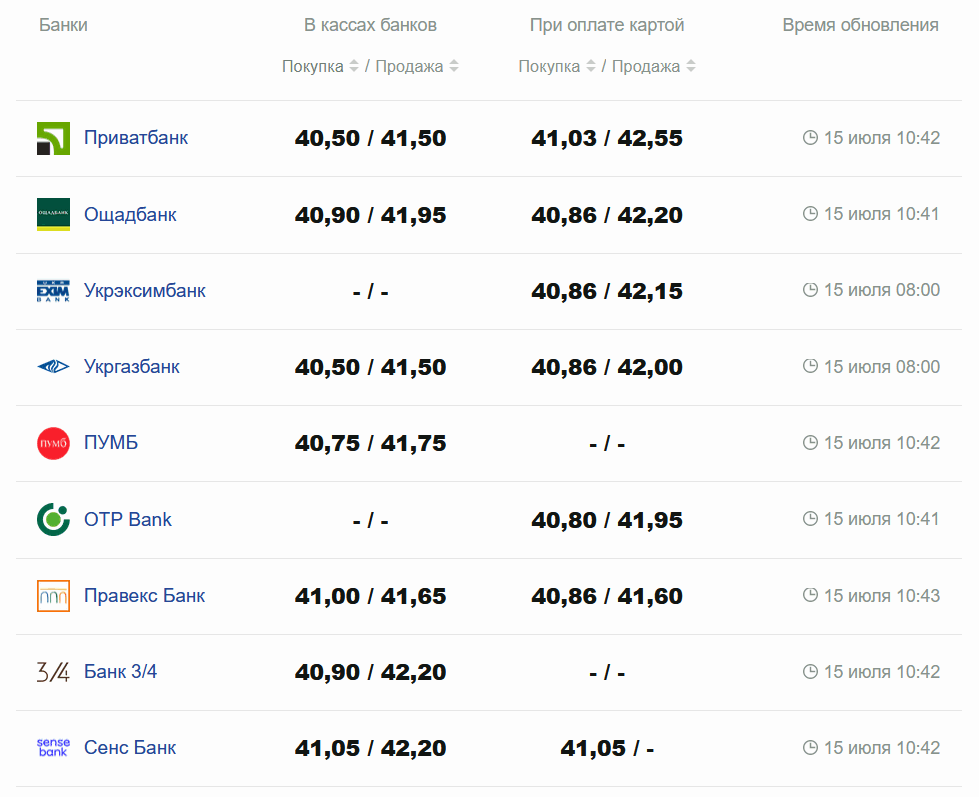Click the Укргазбанк logo icon
The height and width of the screenshot is (797, 979).
point(53,367)
